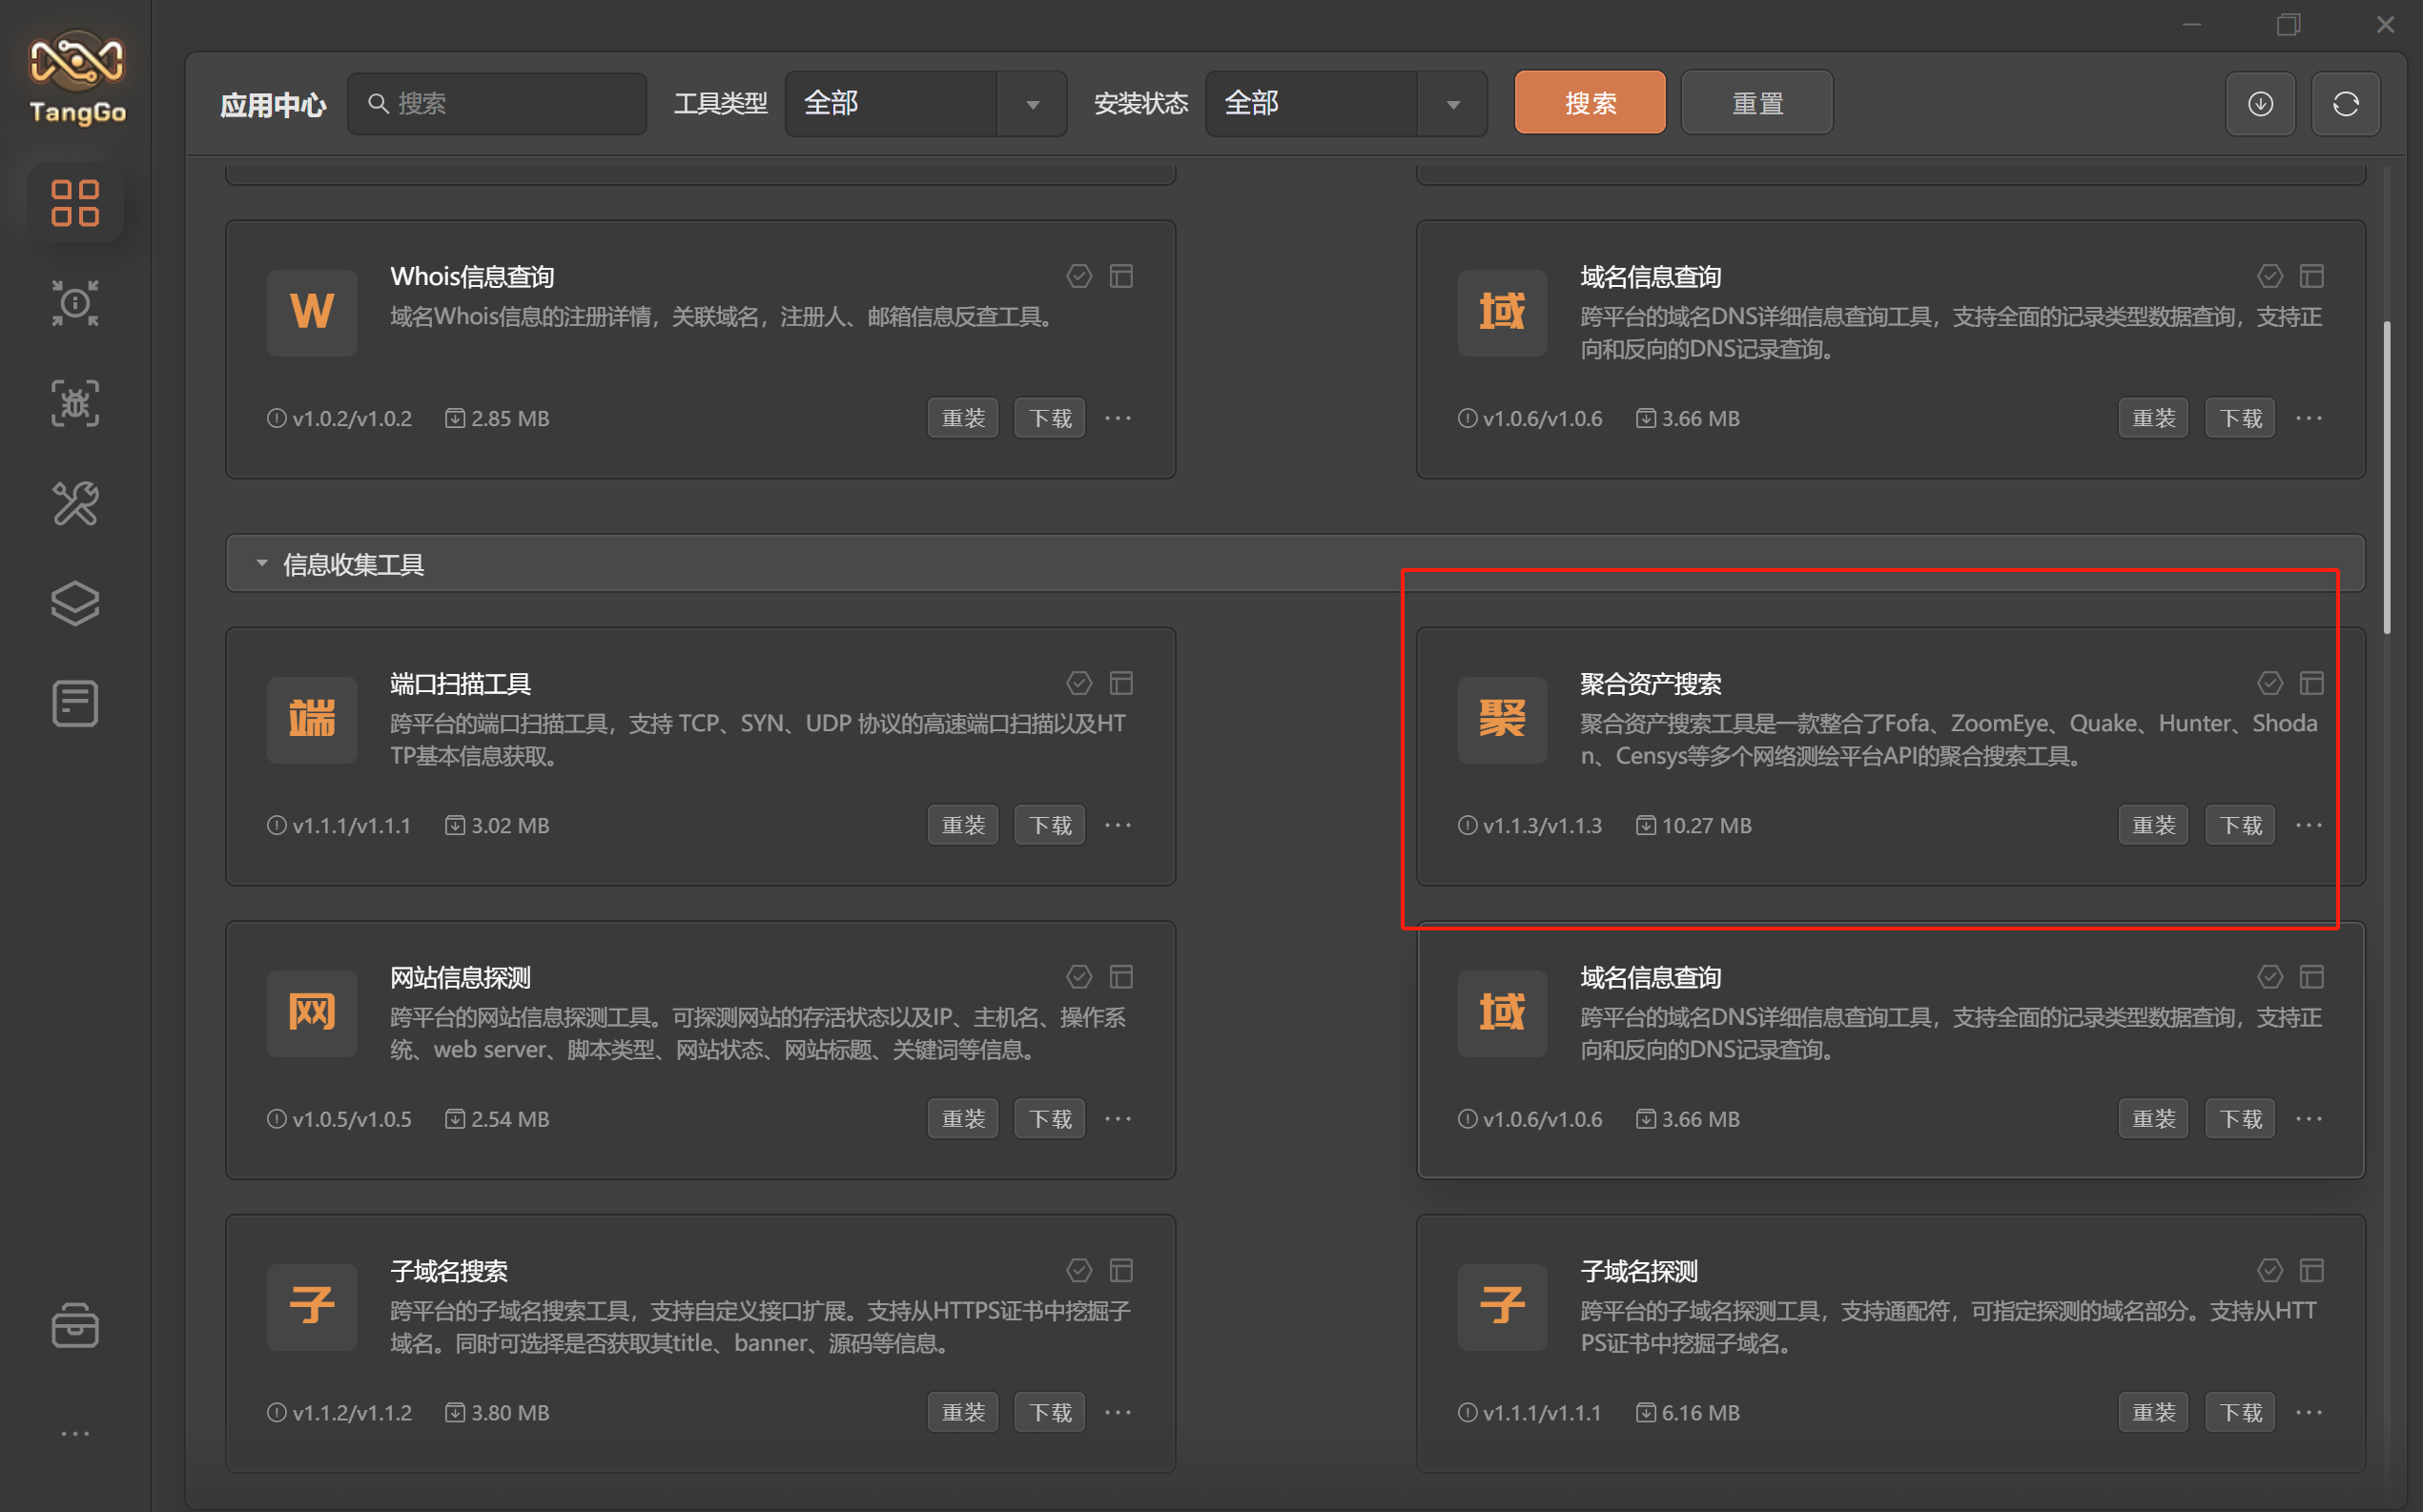Click 下载 on 端口扫描工具 card
This screenshot has width=2423, height=1512.
point(1050,825)
